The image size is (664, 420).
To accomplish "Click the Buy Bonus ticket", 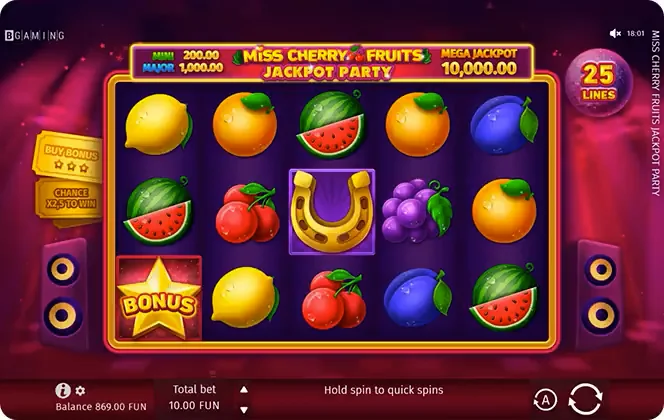I will [68, 157].
